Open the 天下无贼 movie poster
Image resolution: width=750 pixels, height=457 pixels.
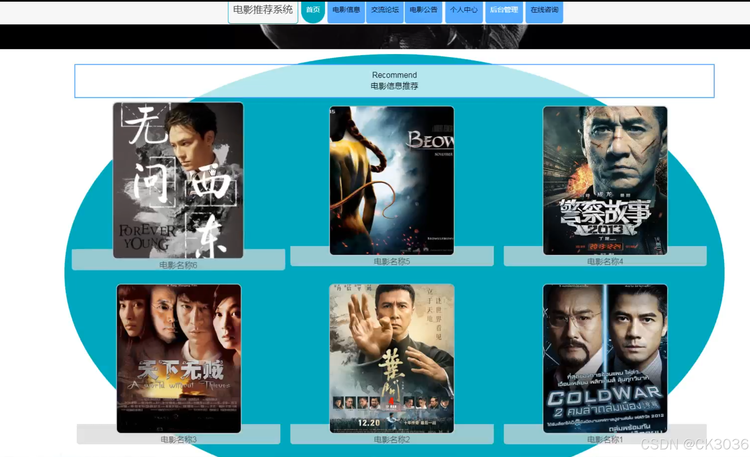(179, 358)
